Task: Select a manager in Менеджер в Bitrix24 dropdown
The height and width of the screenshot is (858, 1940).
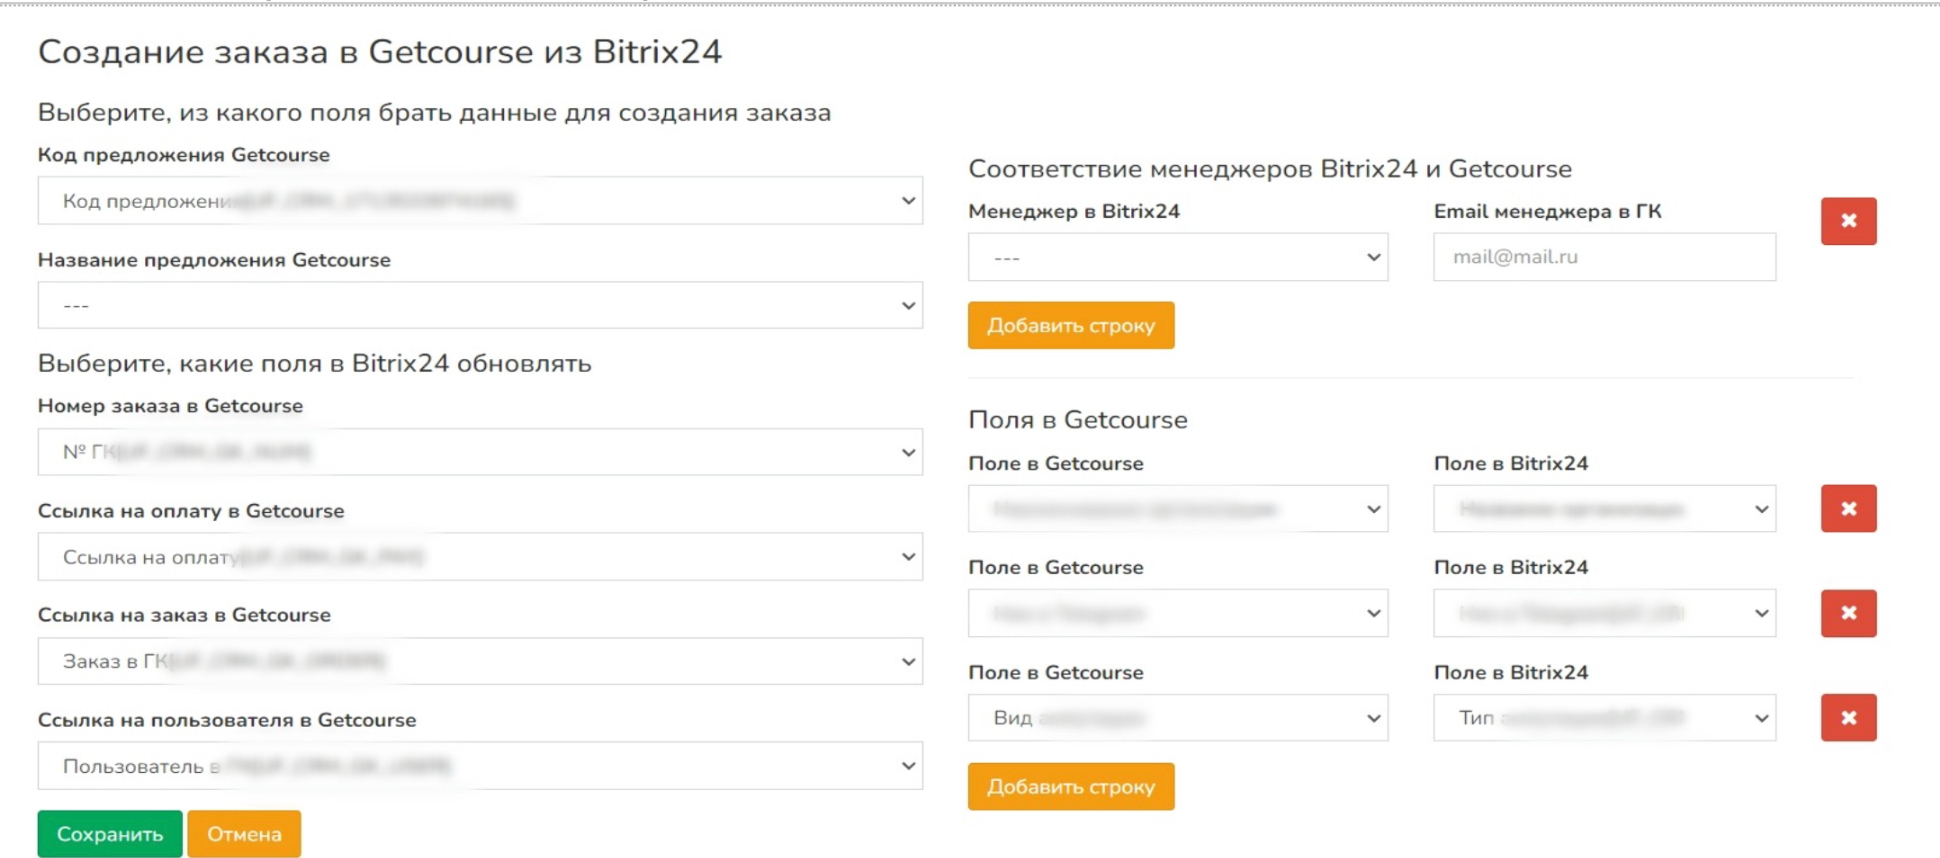Action: pyautogui.click(x=1177, y=257)
